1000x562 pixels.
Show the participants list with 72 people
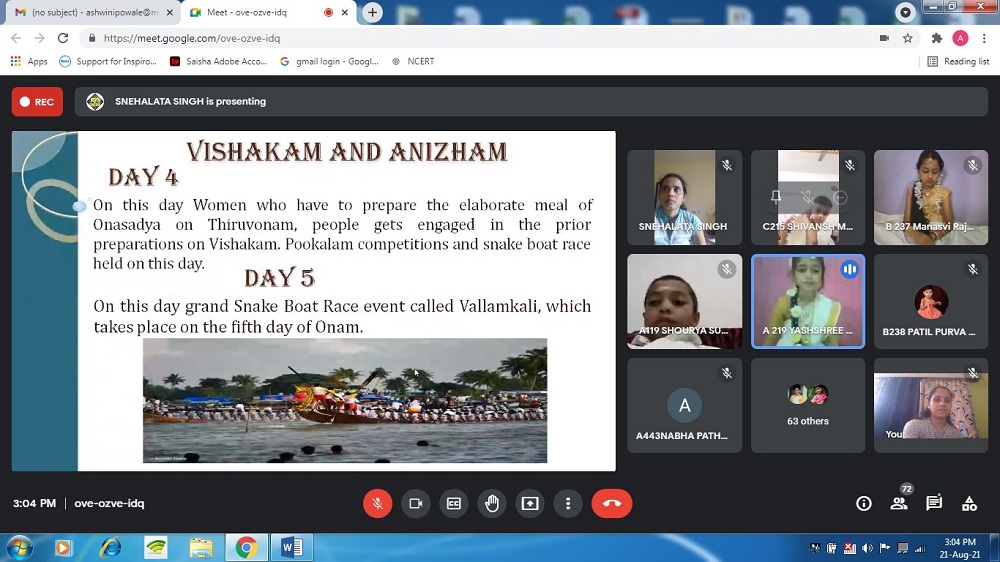[899, 504]
